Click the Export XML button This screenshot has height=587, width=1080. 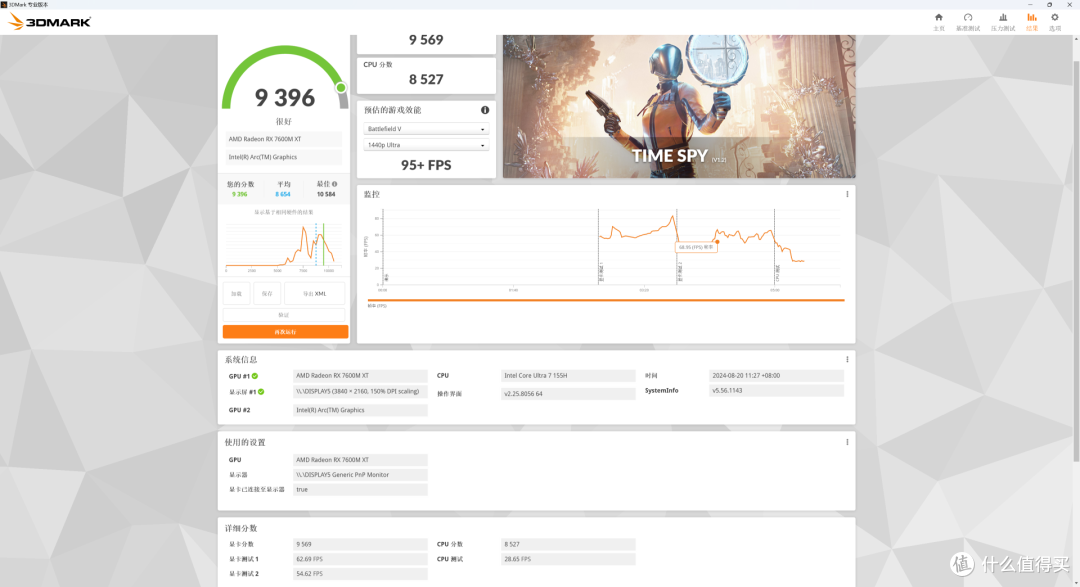tap(314, 293)
